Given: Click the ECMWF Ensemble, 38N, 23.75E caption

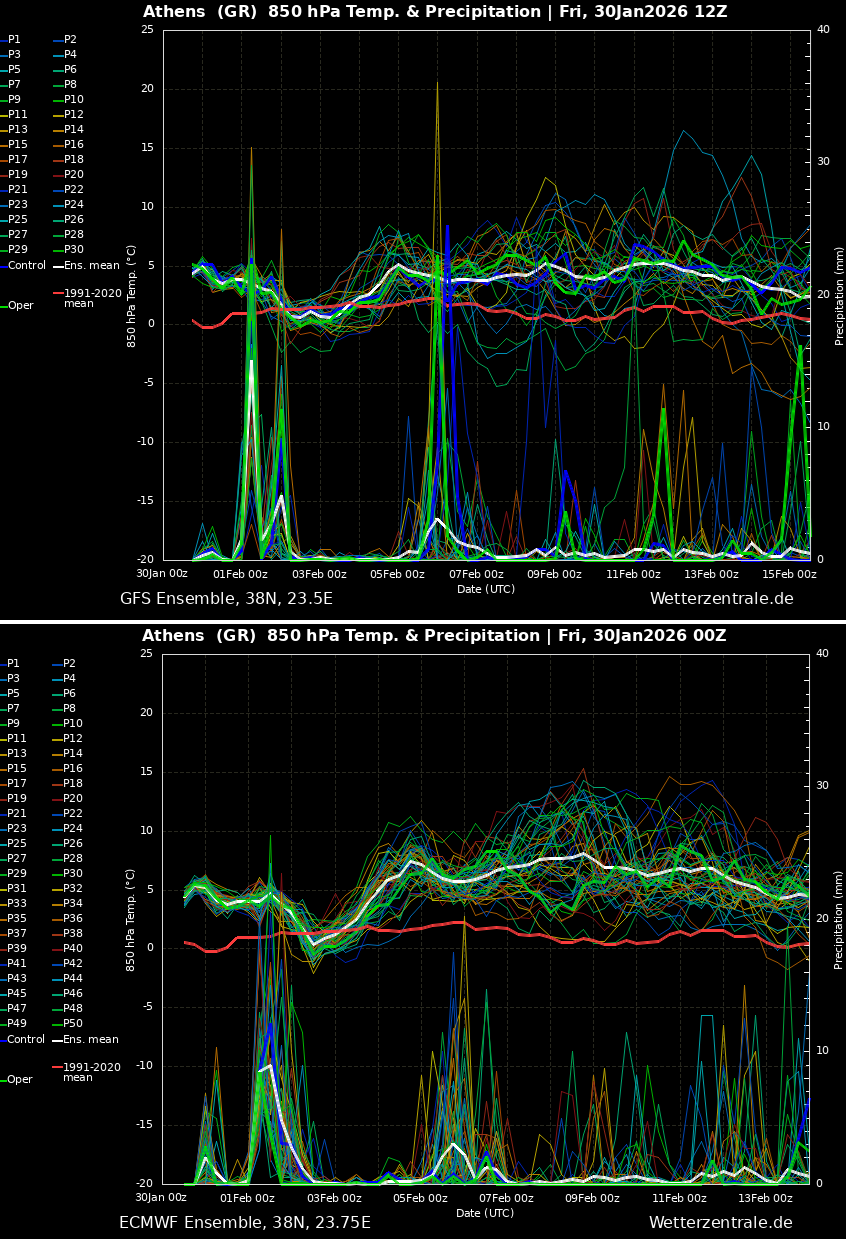Looking at the screenshot, I should 245,1223.
